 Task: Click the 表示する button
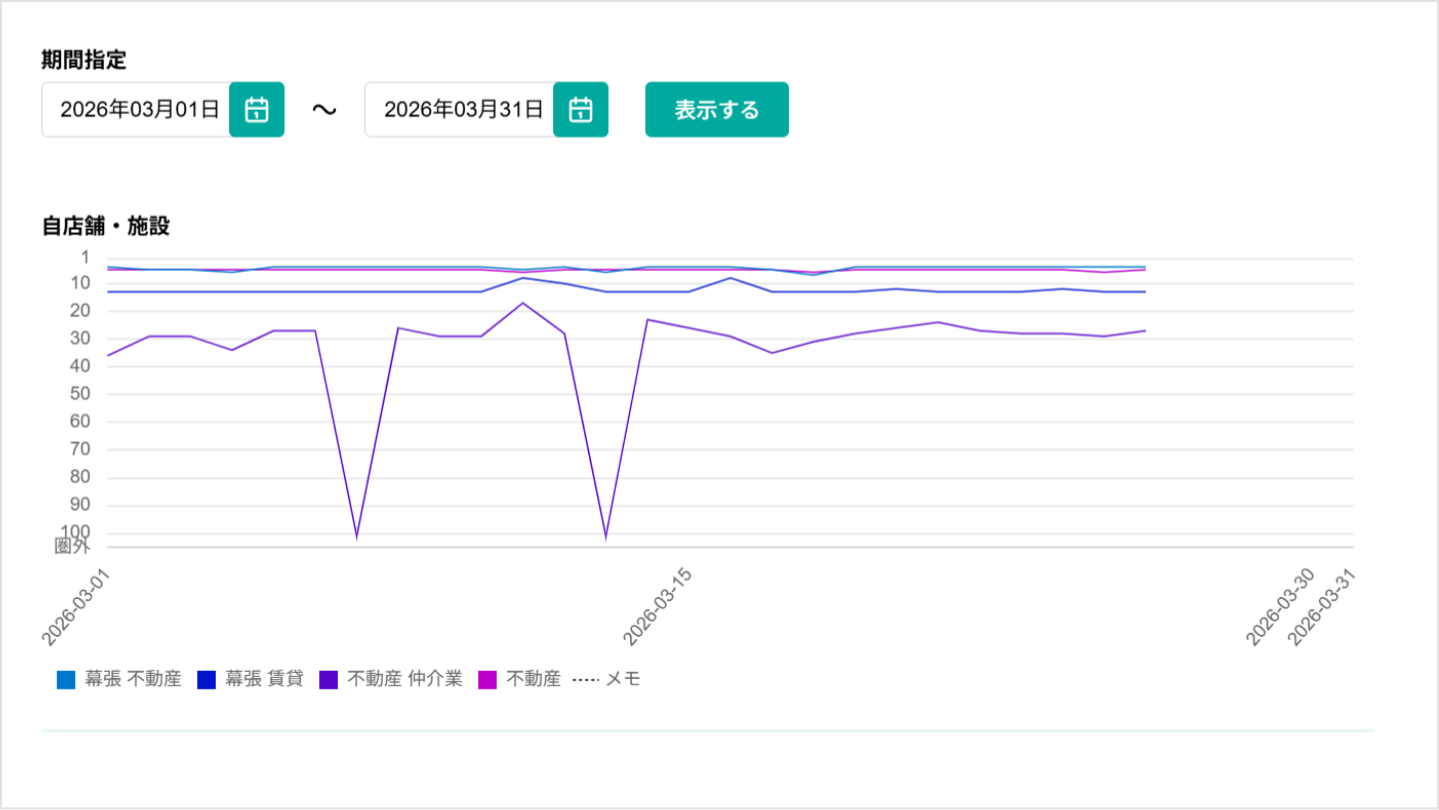coord(717,109)
